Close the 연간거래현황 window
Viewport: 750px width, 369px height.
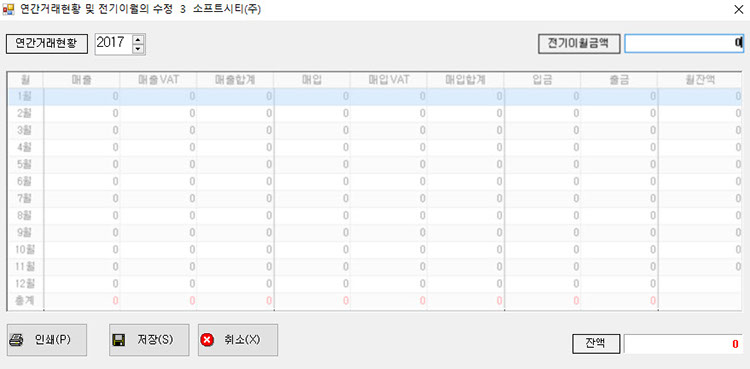coord(739,10)
